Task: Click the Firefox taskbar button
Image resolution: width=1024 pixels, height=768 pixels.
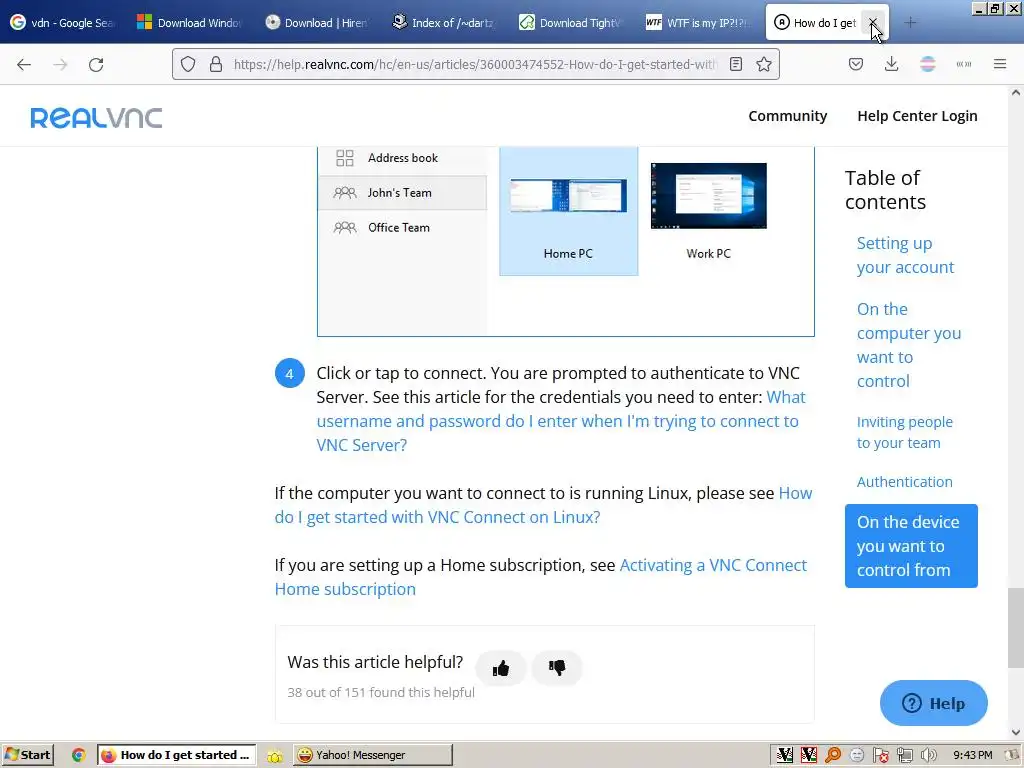Action: (176, 755)
